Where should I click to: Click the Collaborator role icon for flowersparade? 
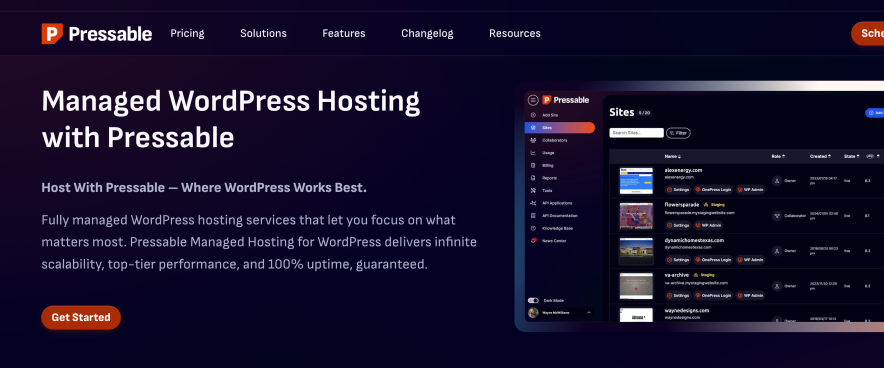tap(777, 216)
